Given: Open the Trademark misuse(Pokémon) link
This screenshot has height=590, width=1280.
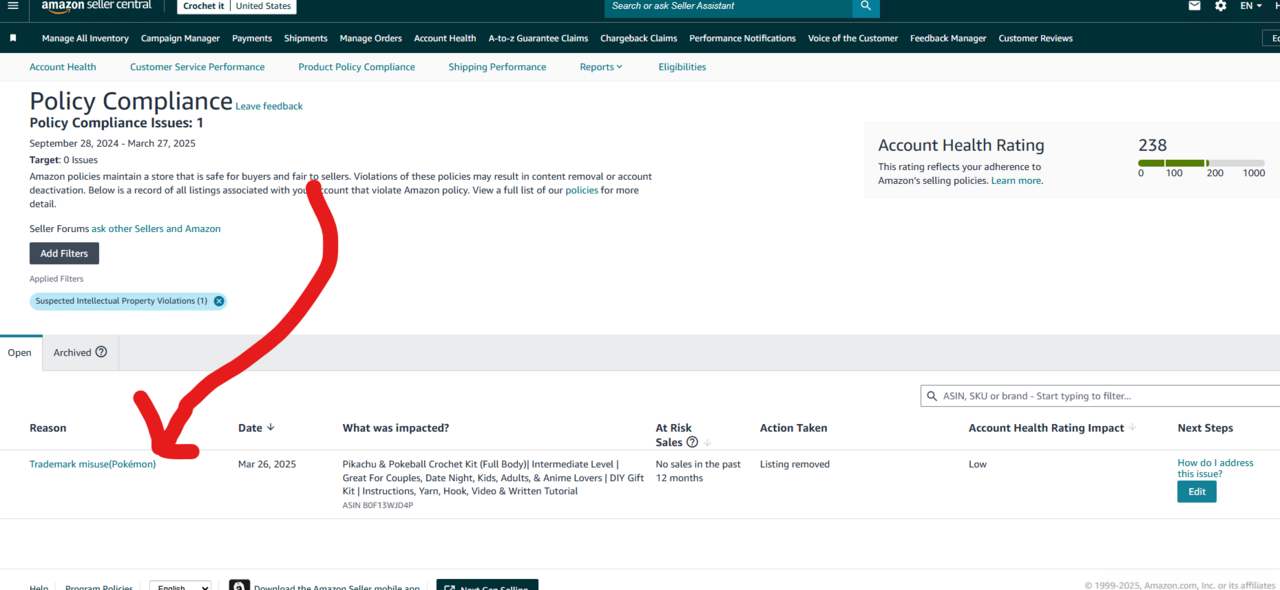Looking at the screenshot, I should click(x=93, y=464).
